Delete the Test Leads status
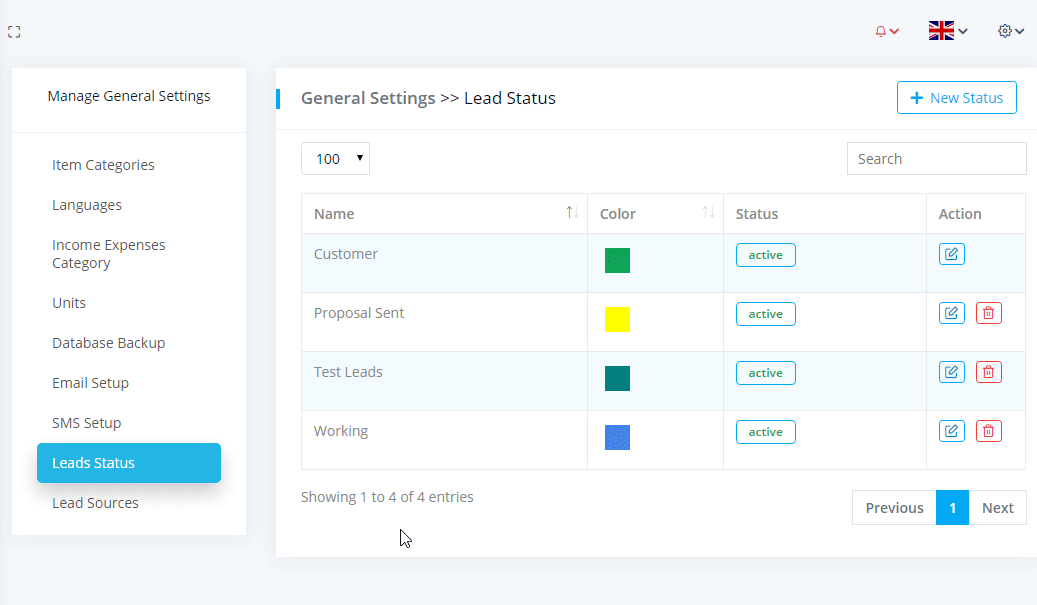 click(x=988, y=372)
